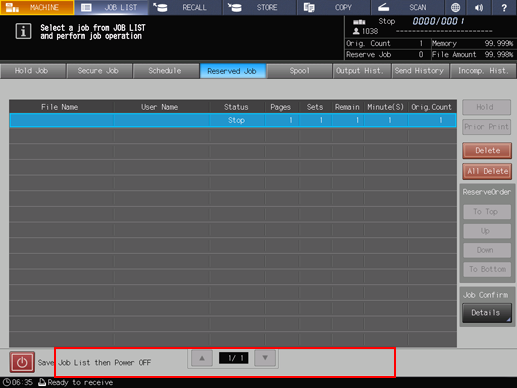Click the red Delete button
This screenshot has width=517, height=388.
487,151
